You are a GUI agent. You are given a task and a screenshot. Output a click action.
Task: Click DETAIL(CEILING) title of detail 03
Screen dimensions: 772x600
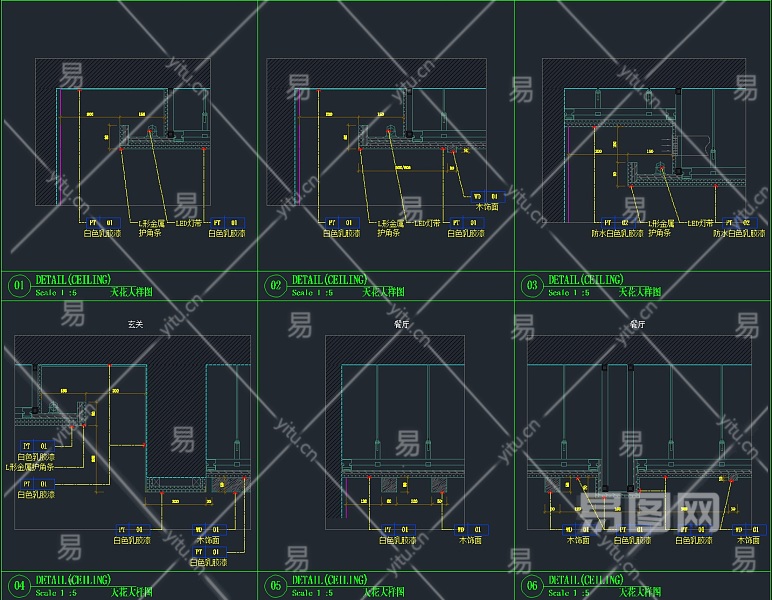pos(586,280)
